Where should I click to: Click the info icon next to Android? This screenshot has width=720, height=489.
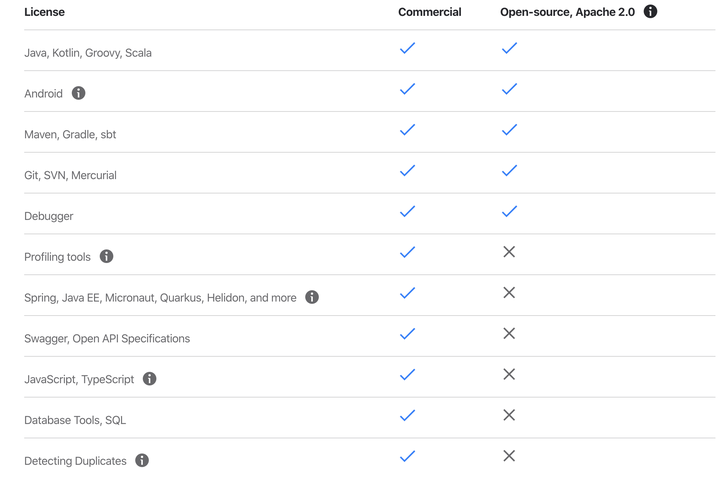79,93
